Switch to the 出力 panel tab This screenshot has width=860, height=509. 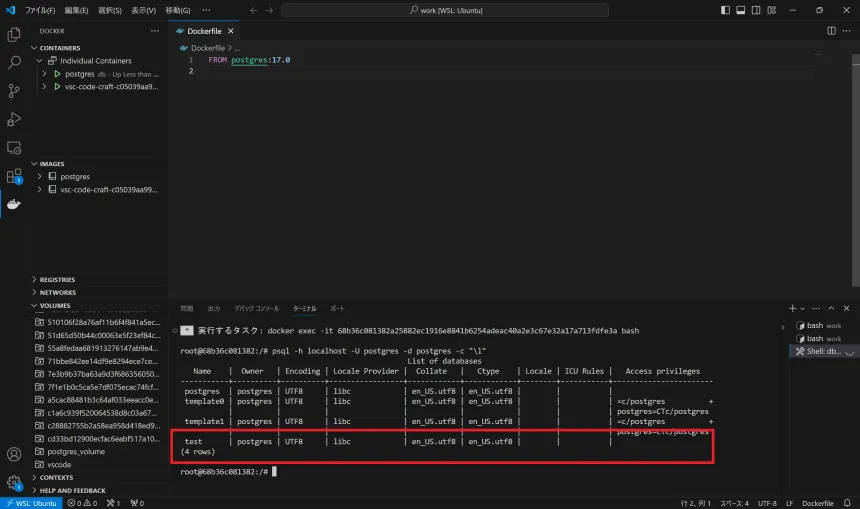(x=214, y=309)
